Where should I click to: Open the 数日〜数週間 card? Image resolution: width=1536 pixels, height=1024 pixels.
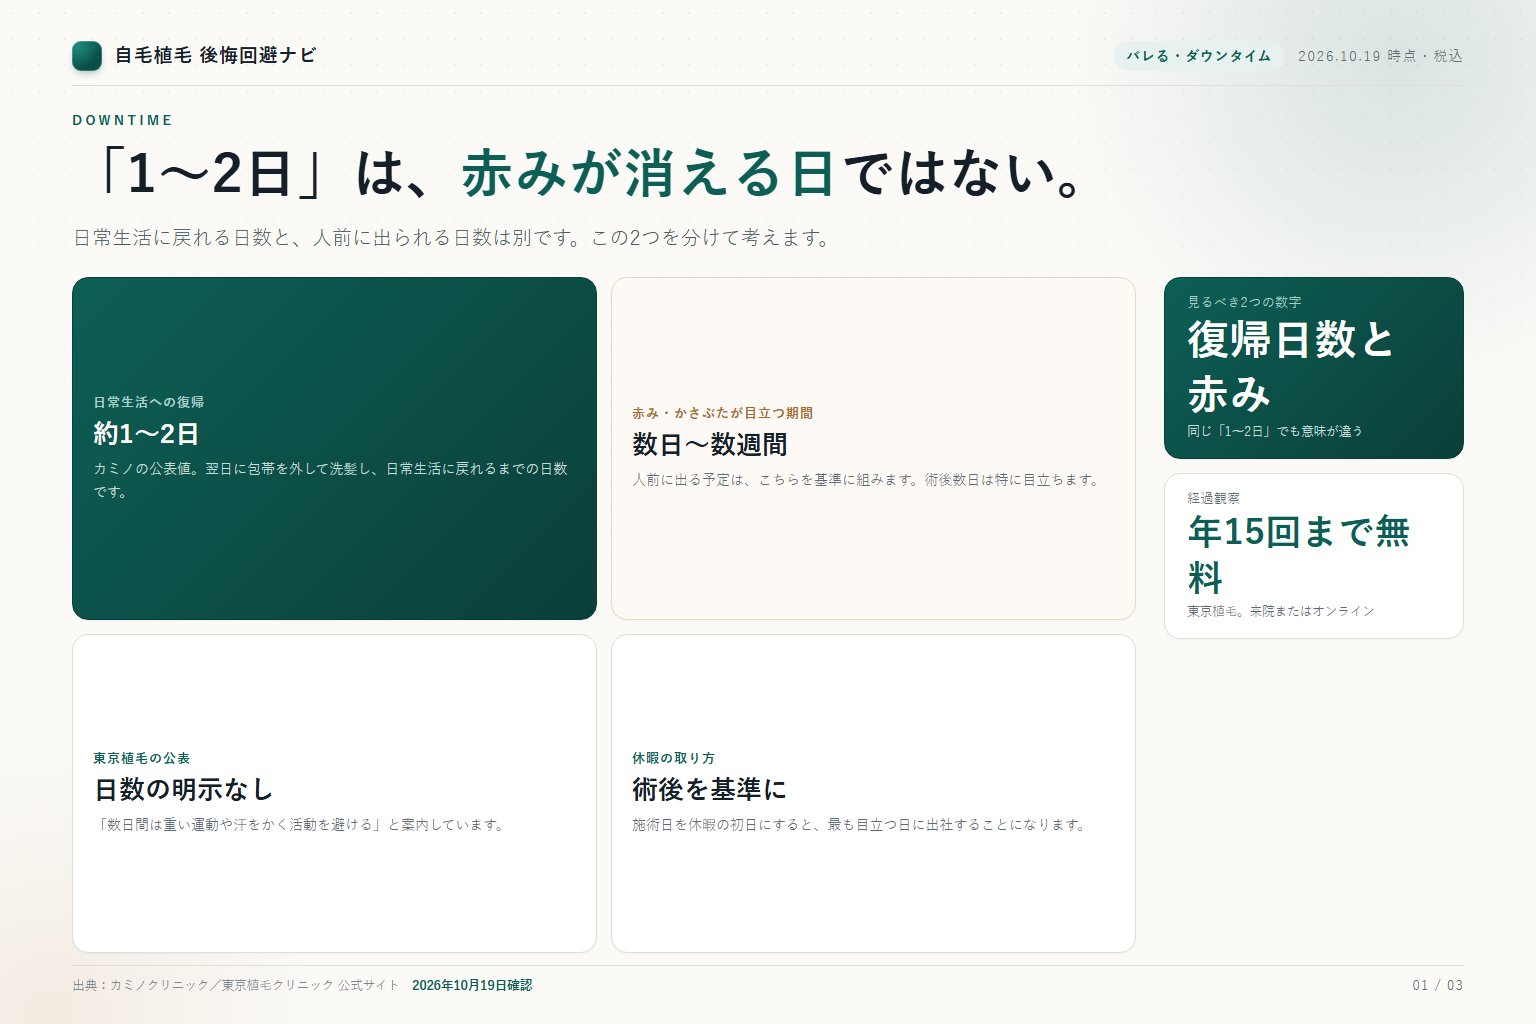(873, 448)
